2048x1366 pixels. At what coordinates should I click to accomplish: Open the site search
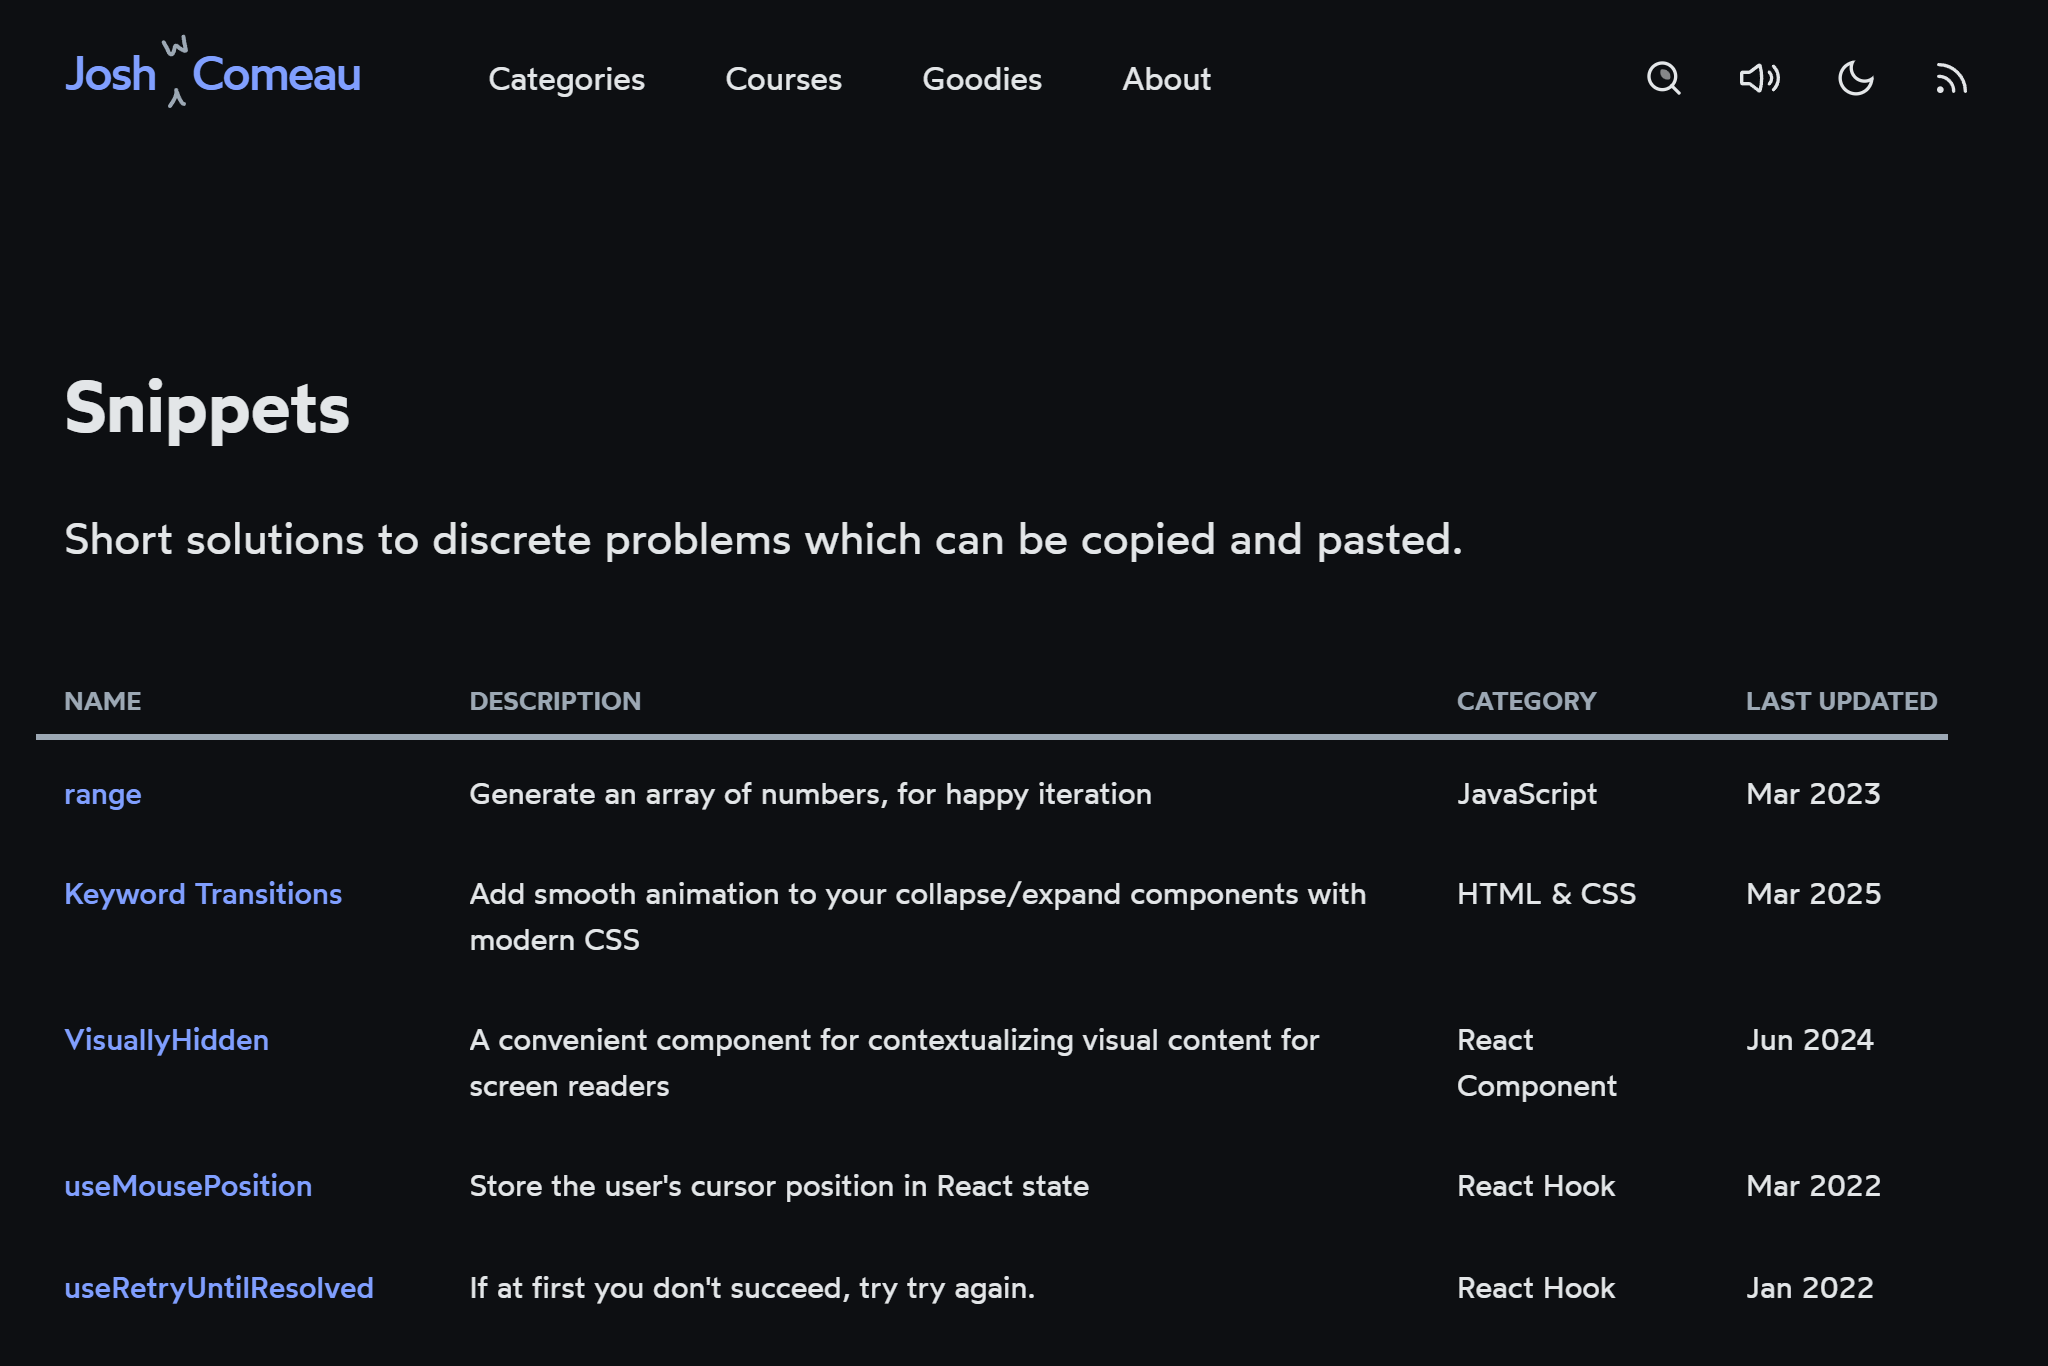(1663, 78)
